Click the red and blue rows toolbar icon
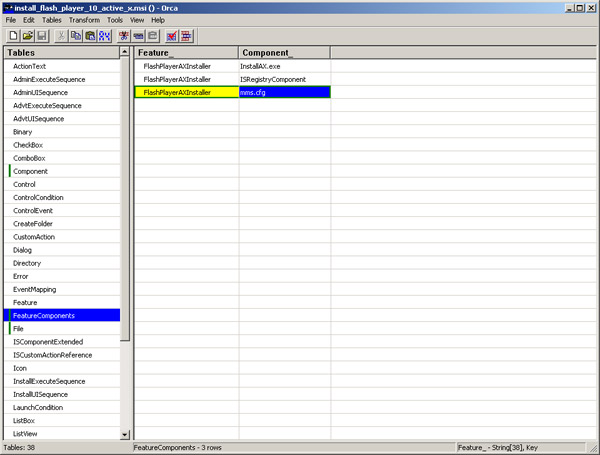 pyautogui.click(x=186, y=36)
